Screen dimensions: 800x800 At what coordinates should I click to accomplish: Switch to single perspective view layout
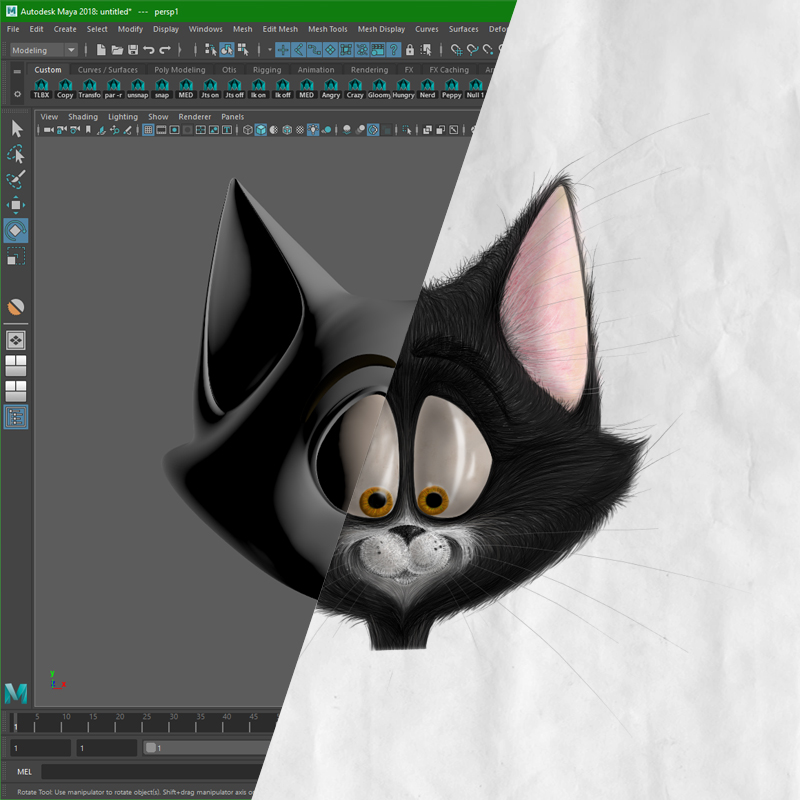coord(16,340)
